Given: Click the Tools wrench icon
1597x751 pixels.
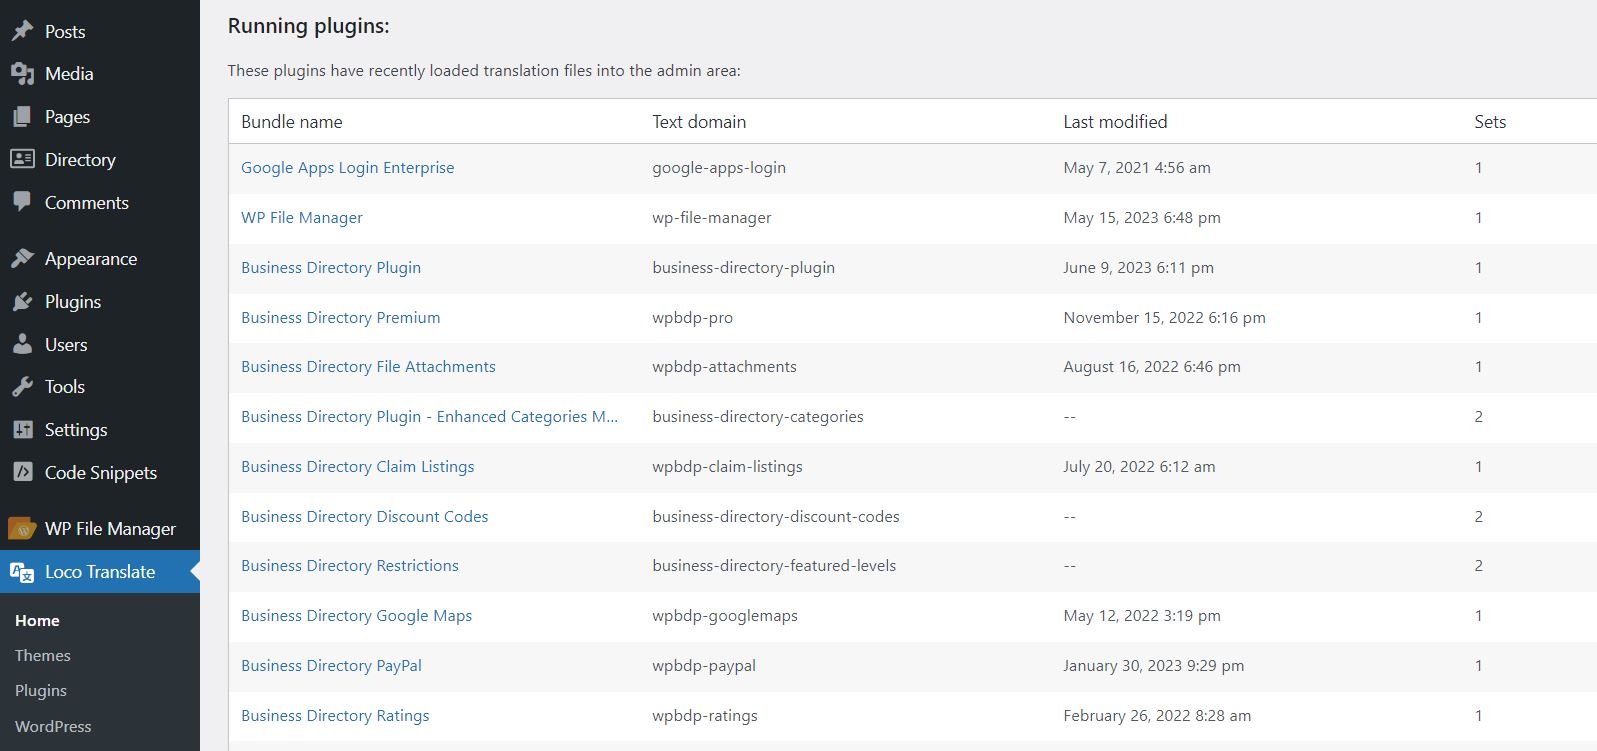Looking at the screenshot, I should (x=22, y=387).
